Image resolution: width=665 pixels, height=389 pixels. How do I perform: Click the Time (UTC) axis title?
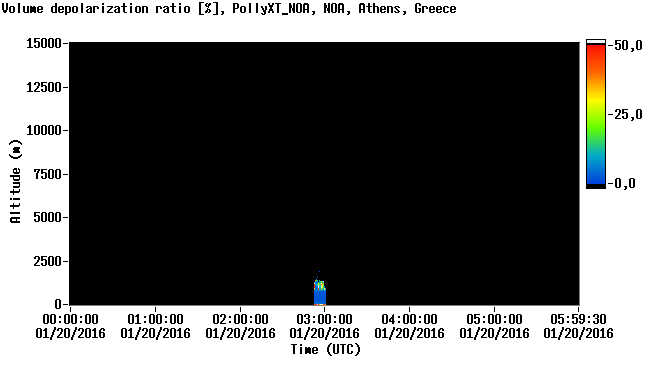click(x=325, y=350)
